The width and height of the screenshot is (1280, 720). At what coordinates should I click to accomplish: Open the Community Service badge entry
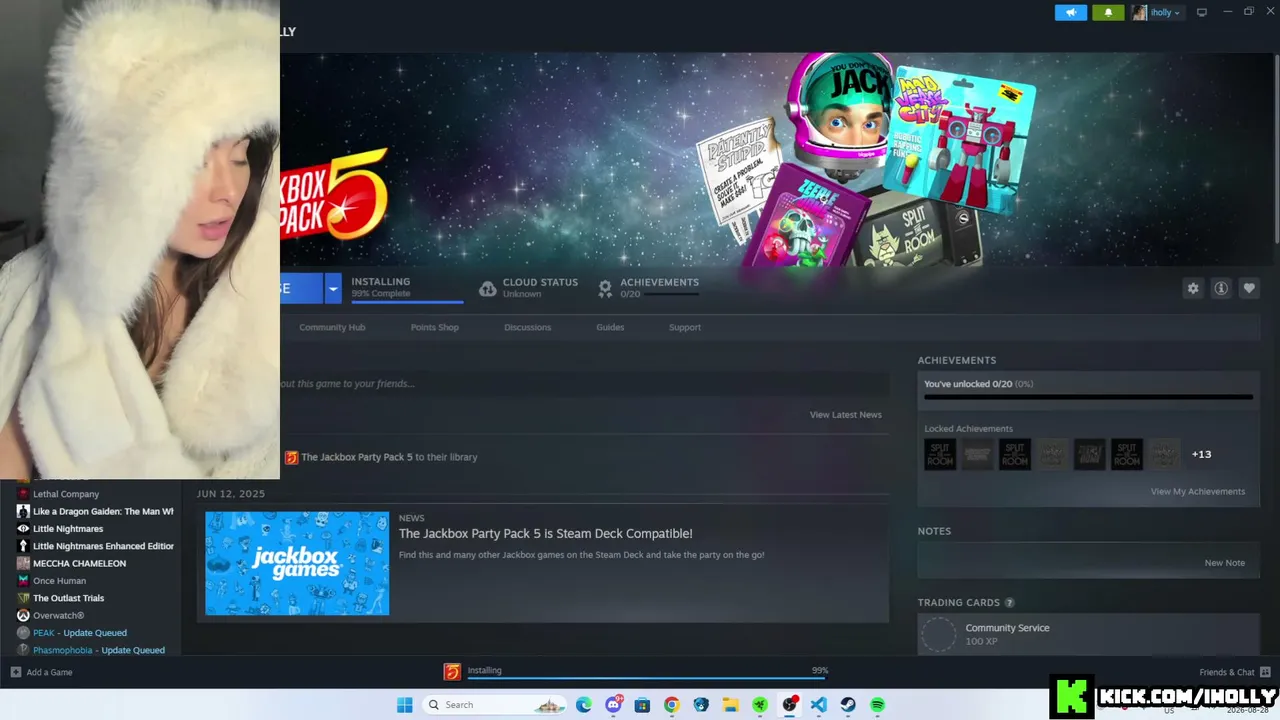point(1088,634)
